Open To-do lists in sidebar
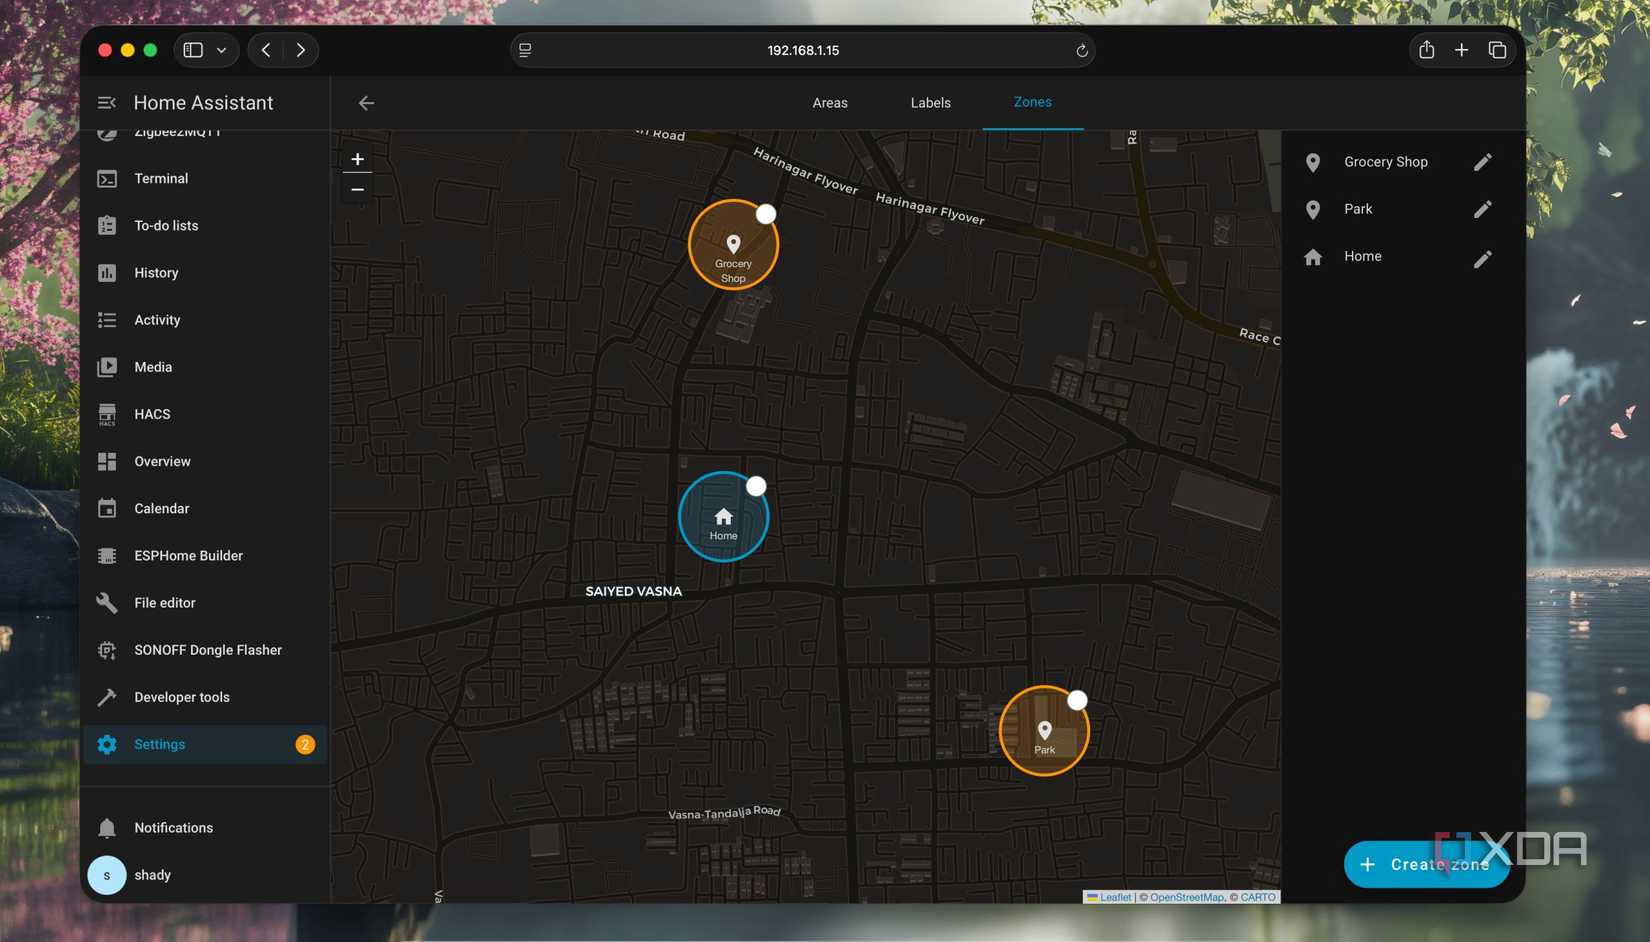1650x942 pixels. [x=204, y=225]
